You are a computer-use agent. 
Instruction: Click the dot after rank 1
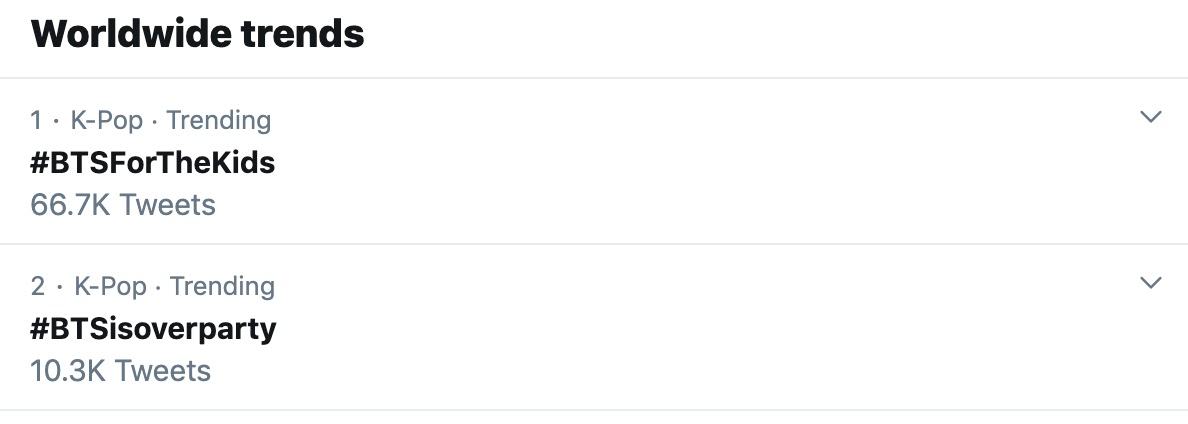(56, 121)
